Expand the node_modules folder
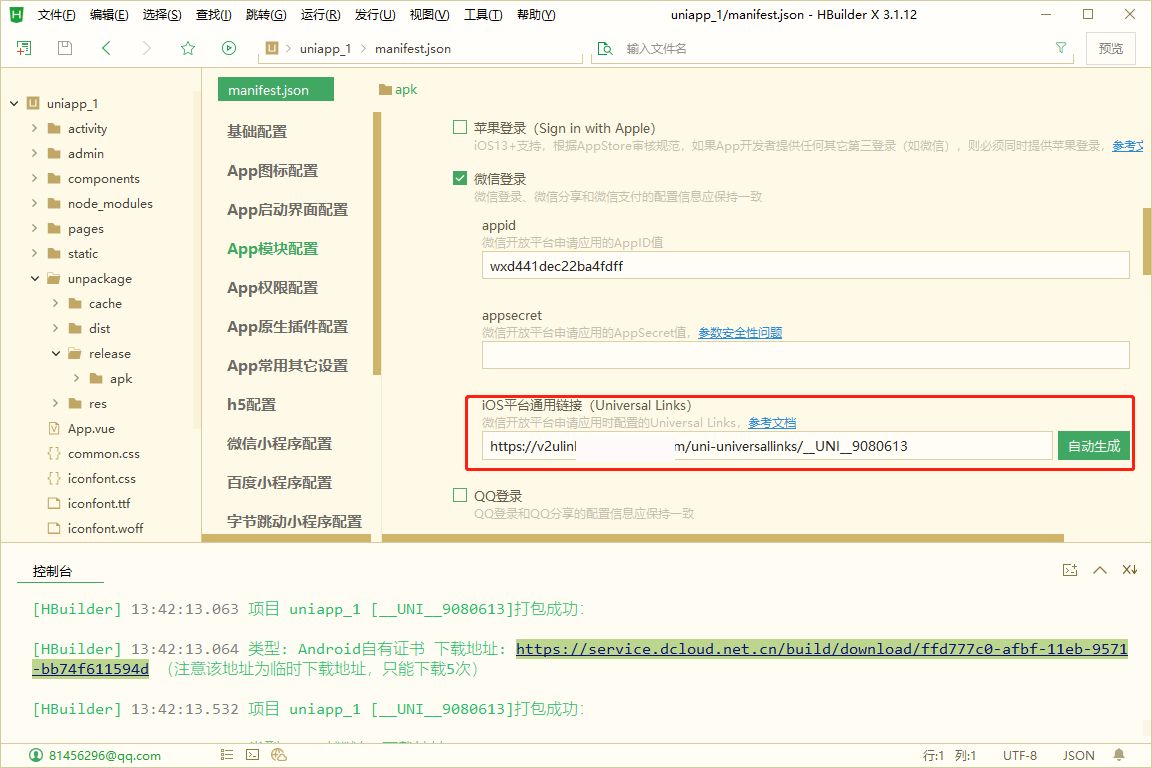The image size is (1152, 768). point(35,203)
